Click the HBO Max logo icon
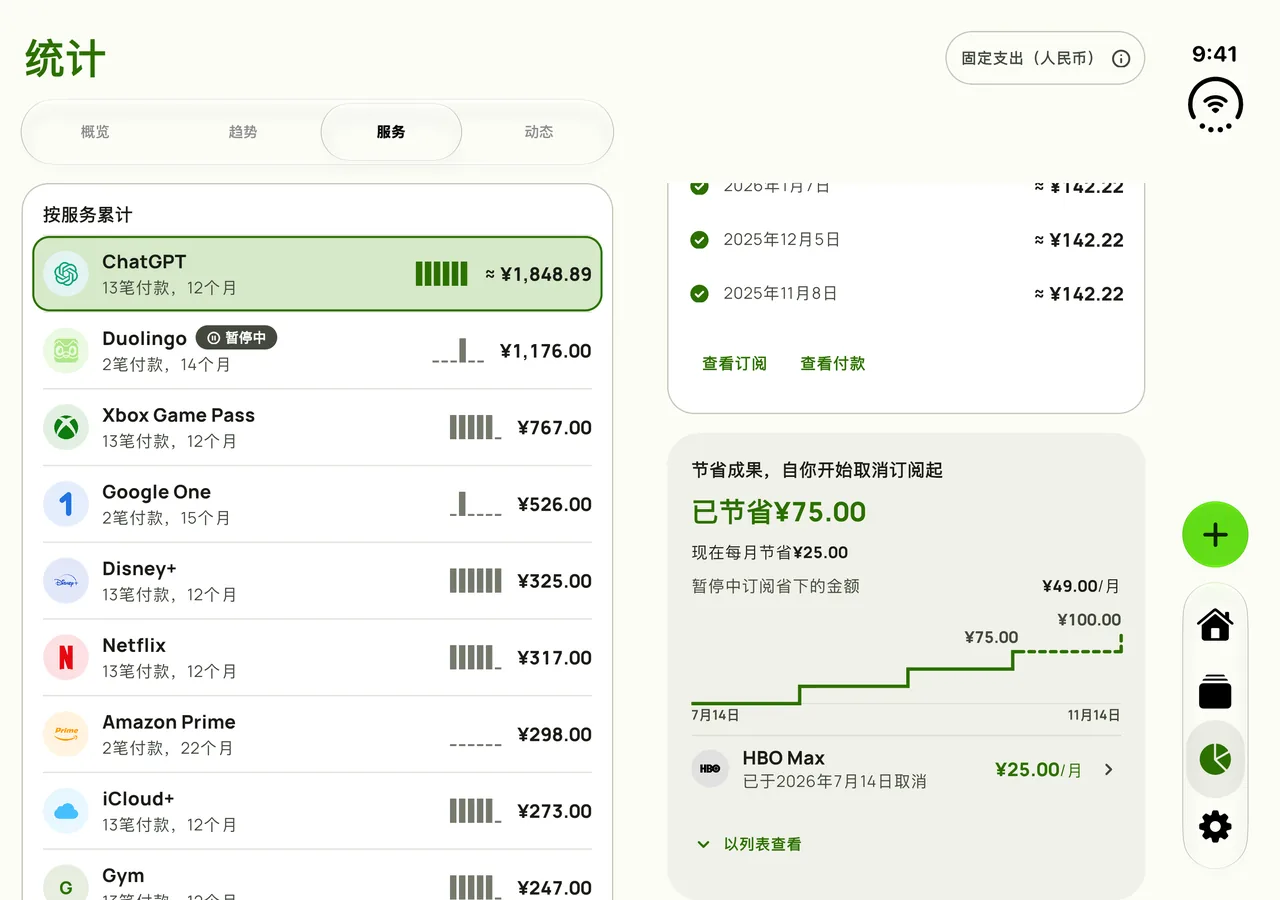This screenshot has width=1280, height=900. click(710, 769)
